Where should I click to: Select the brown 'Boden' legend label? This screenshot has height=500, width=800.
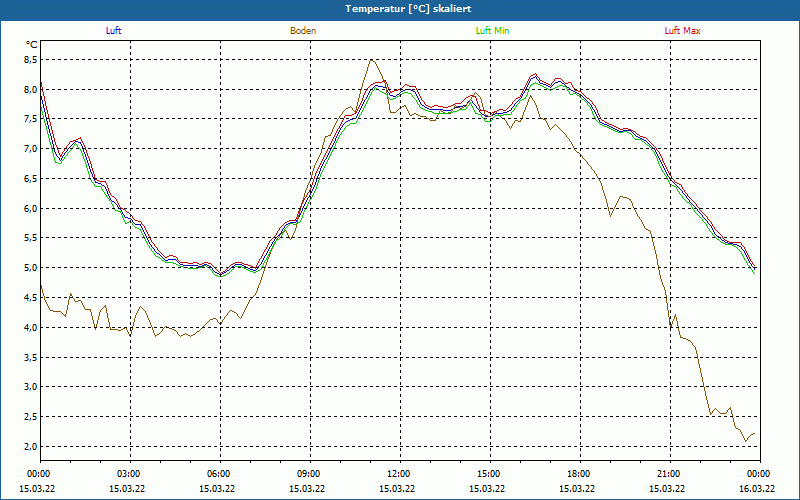(303, 31)
